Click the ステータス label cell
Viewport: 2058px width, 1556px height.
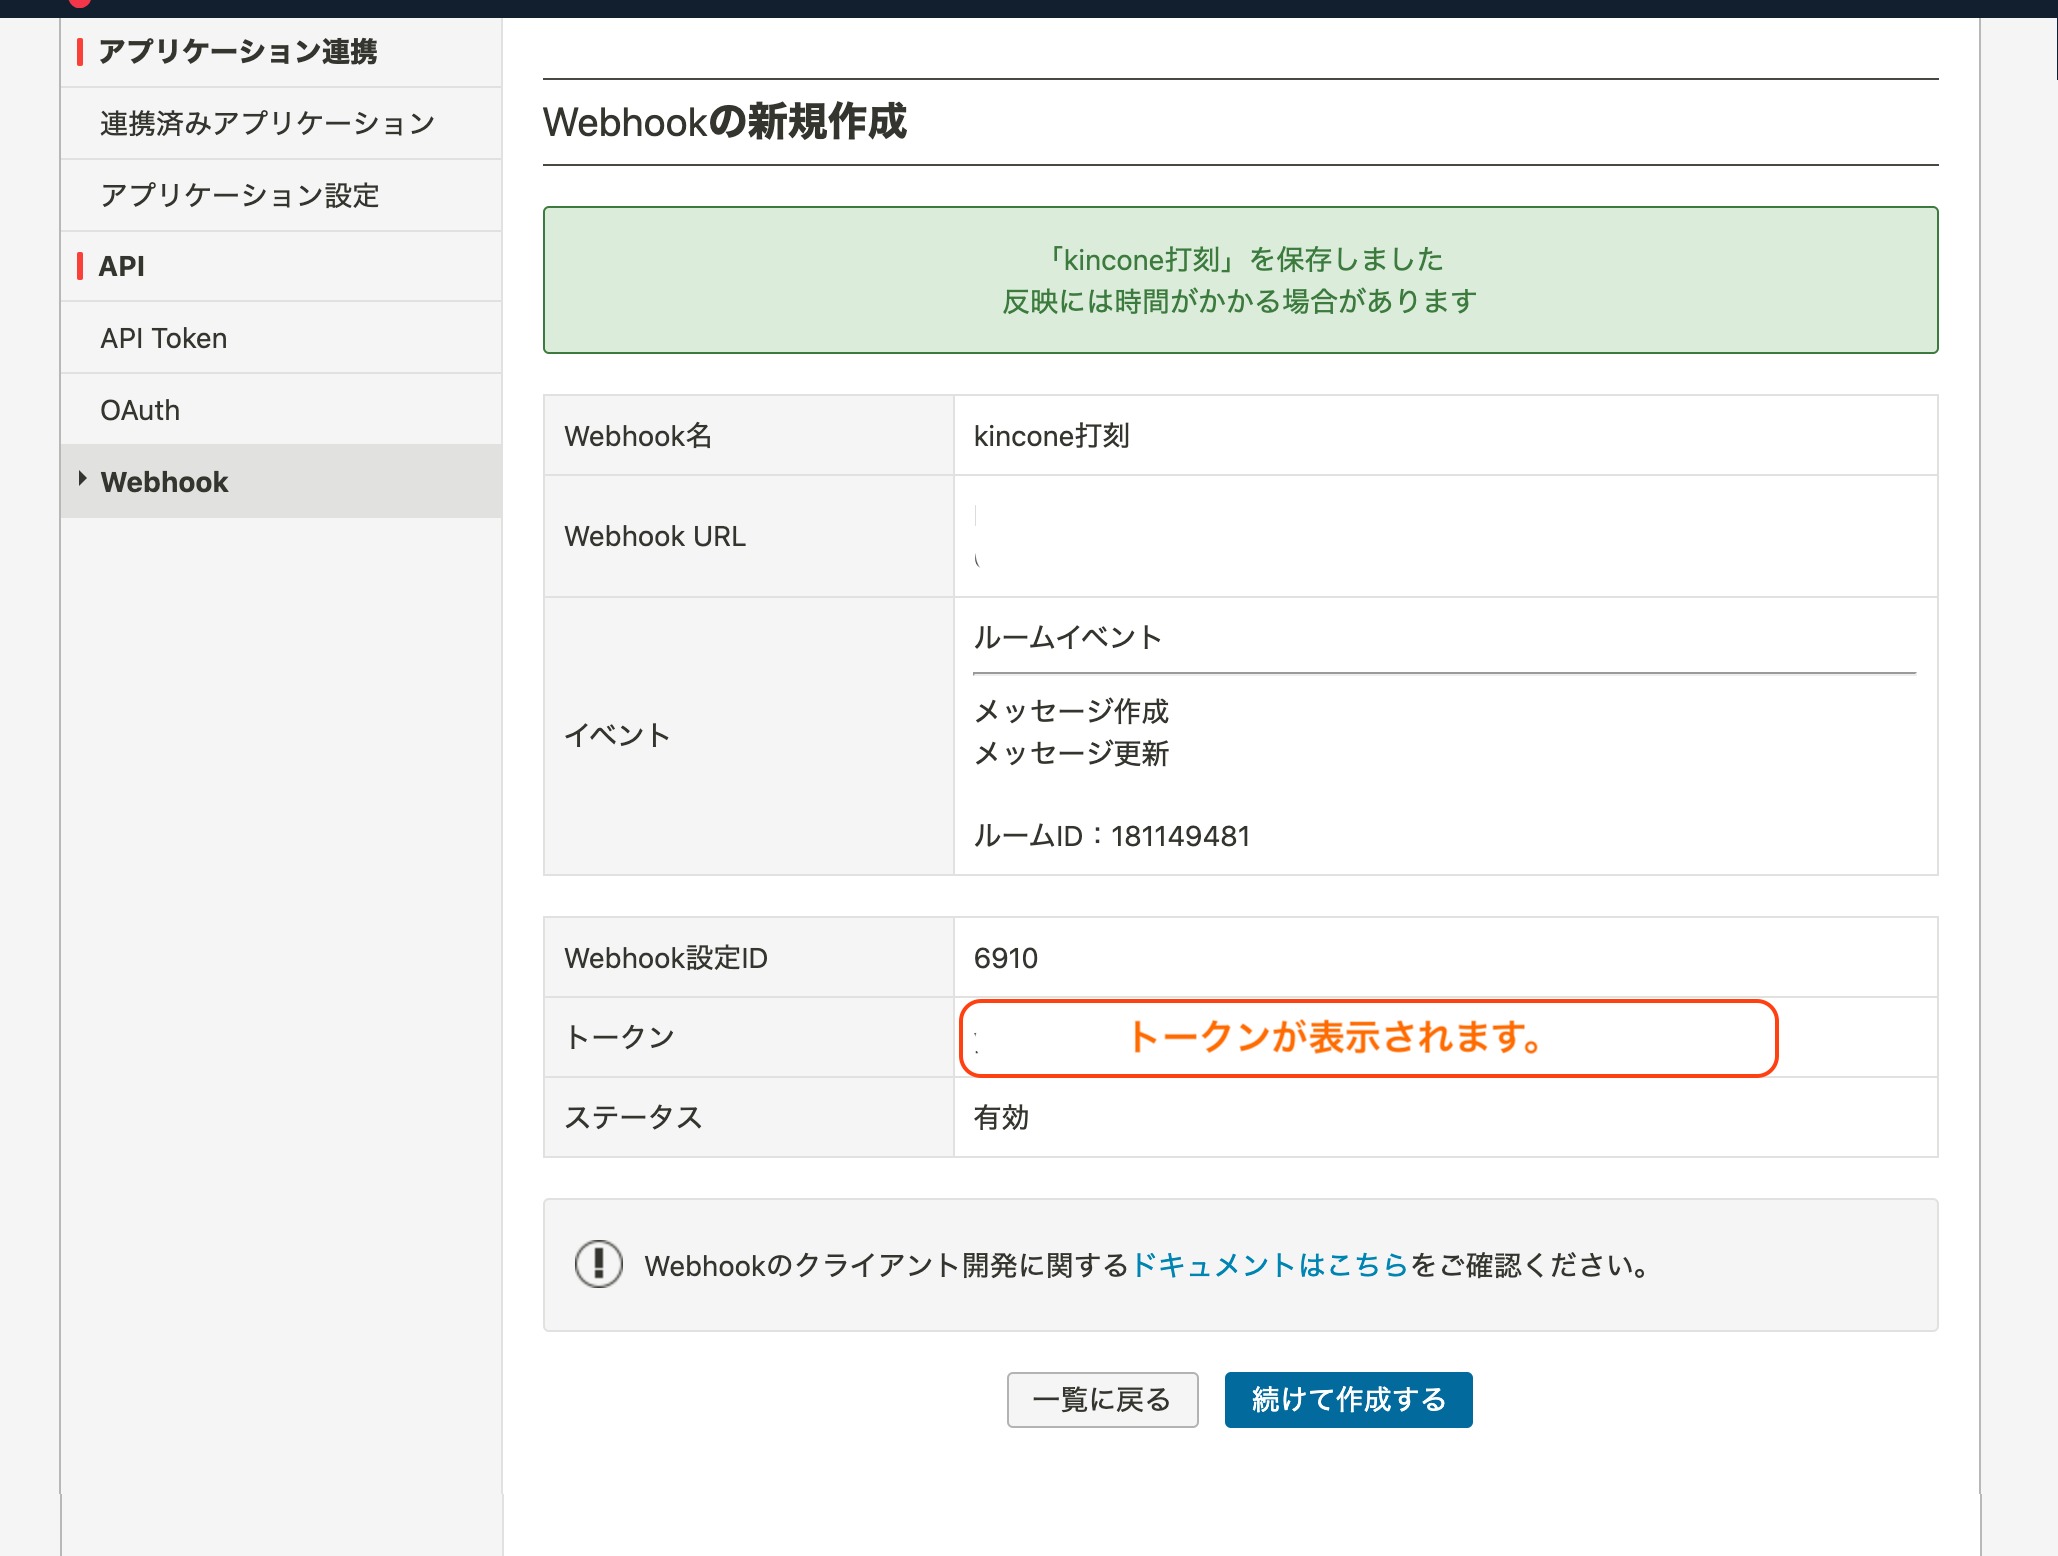pyautogui.click(x=749, y=1117)
